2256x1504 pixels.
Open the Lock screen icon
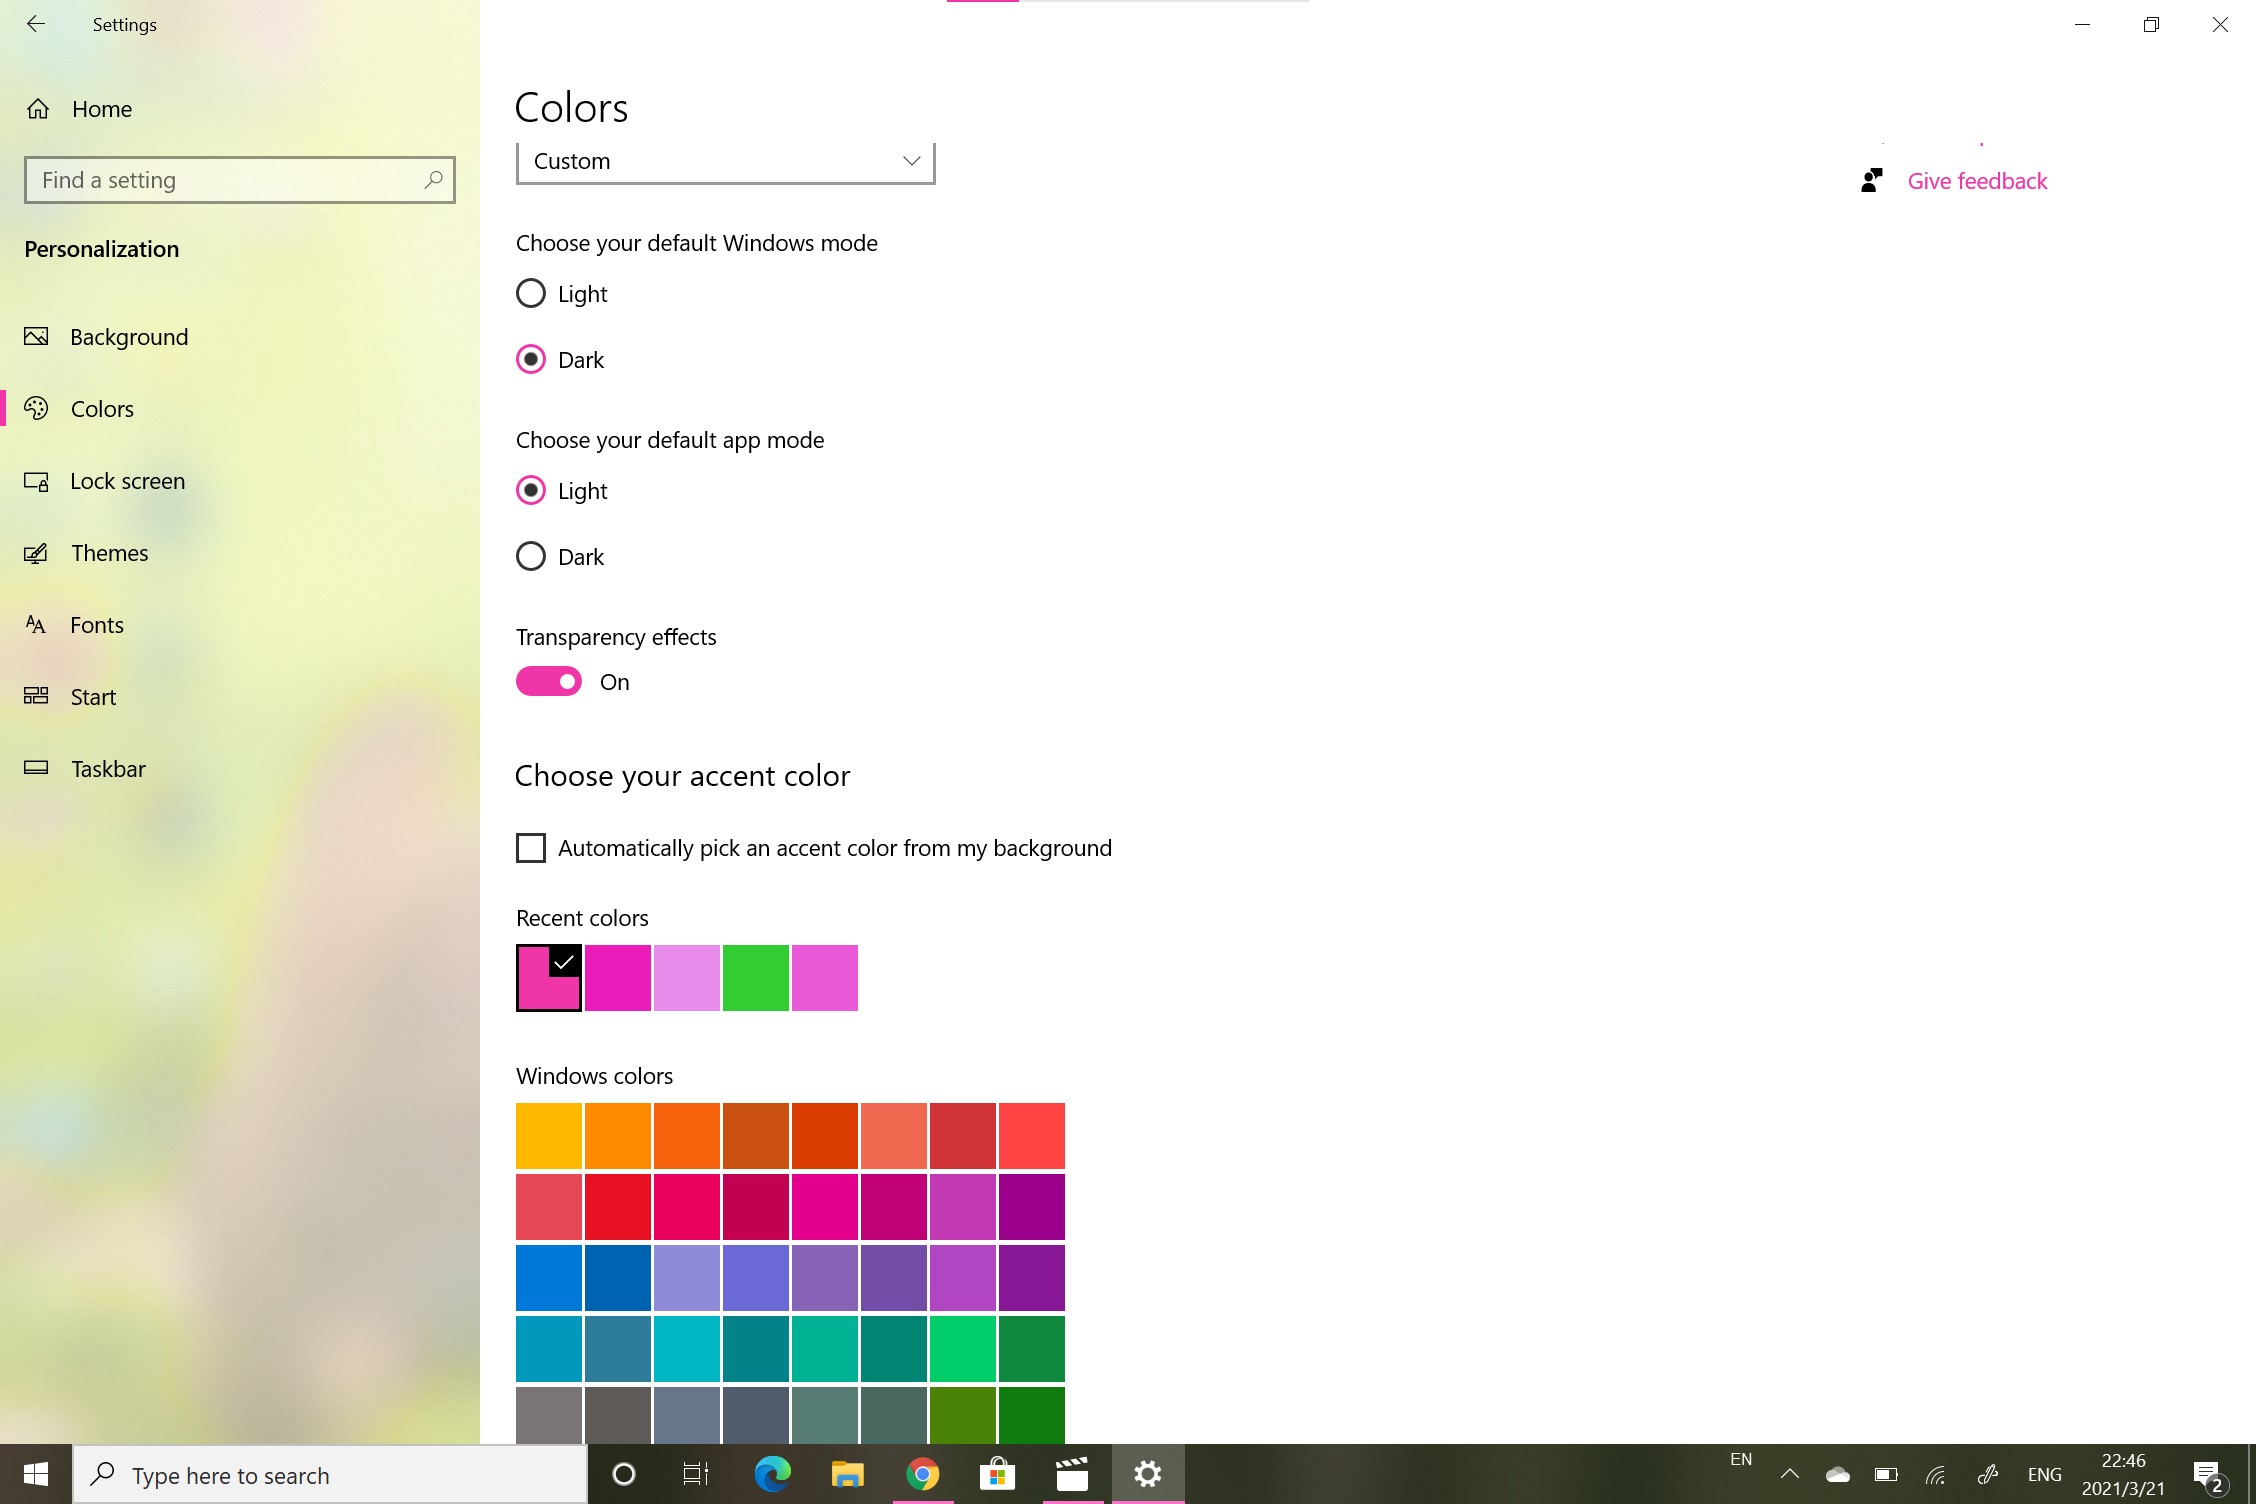point(36,481)
